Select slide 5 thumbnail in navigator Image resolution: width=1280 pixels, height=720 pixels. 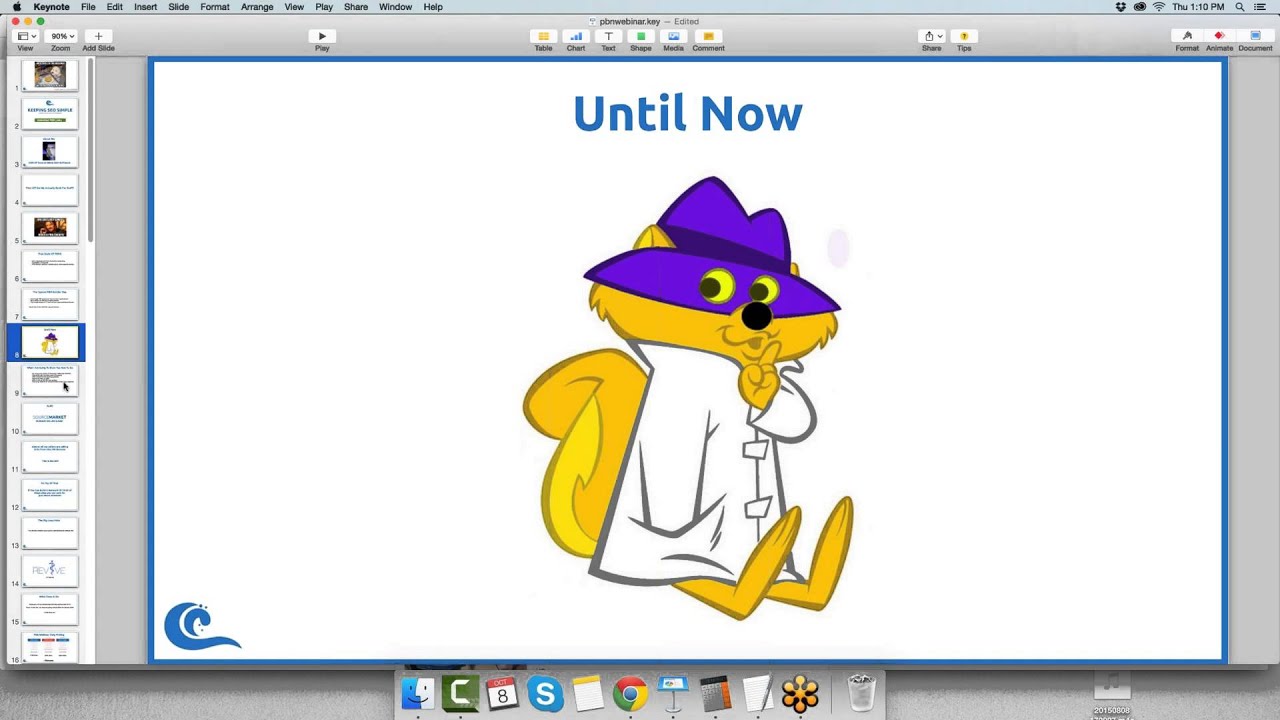50,227
